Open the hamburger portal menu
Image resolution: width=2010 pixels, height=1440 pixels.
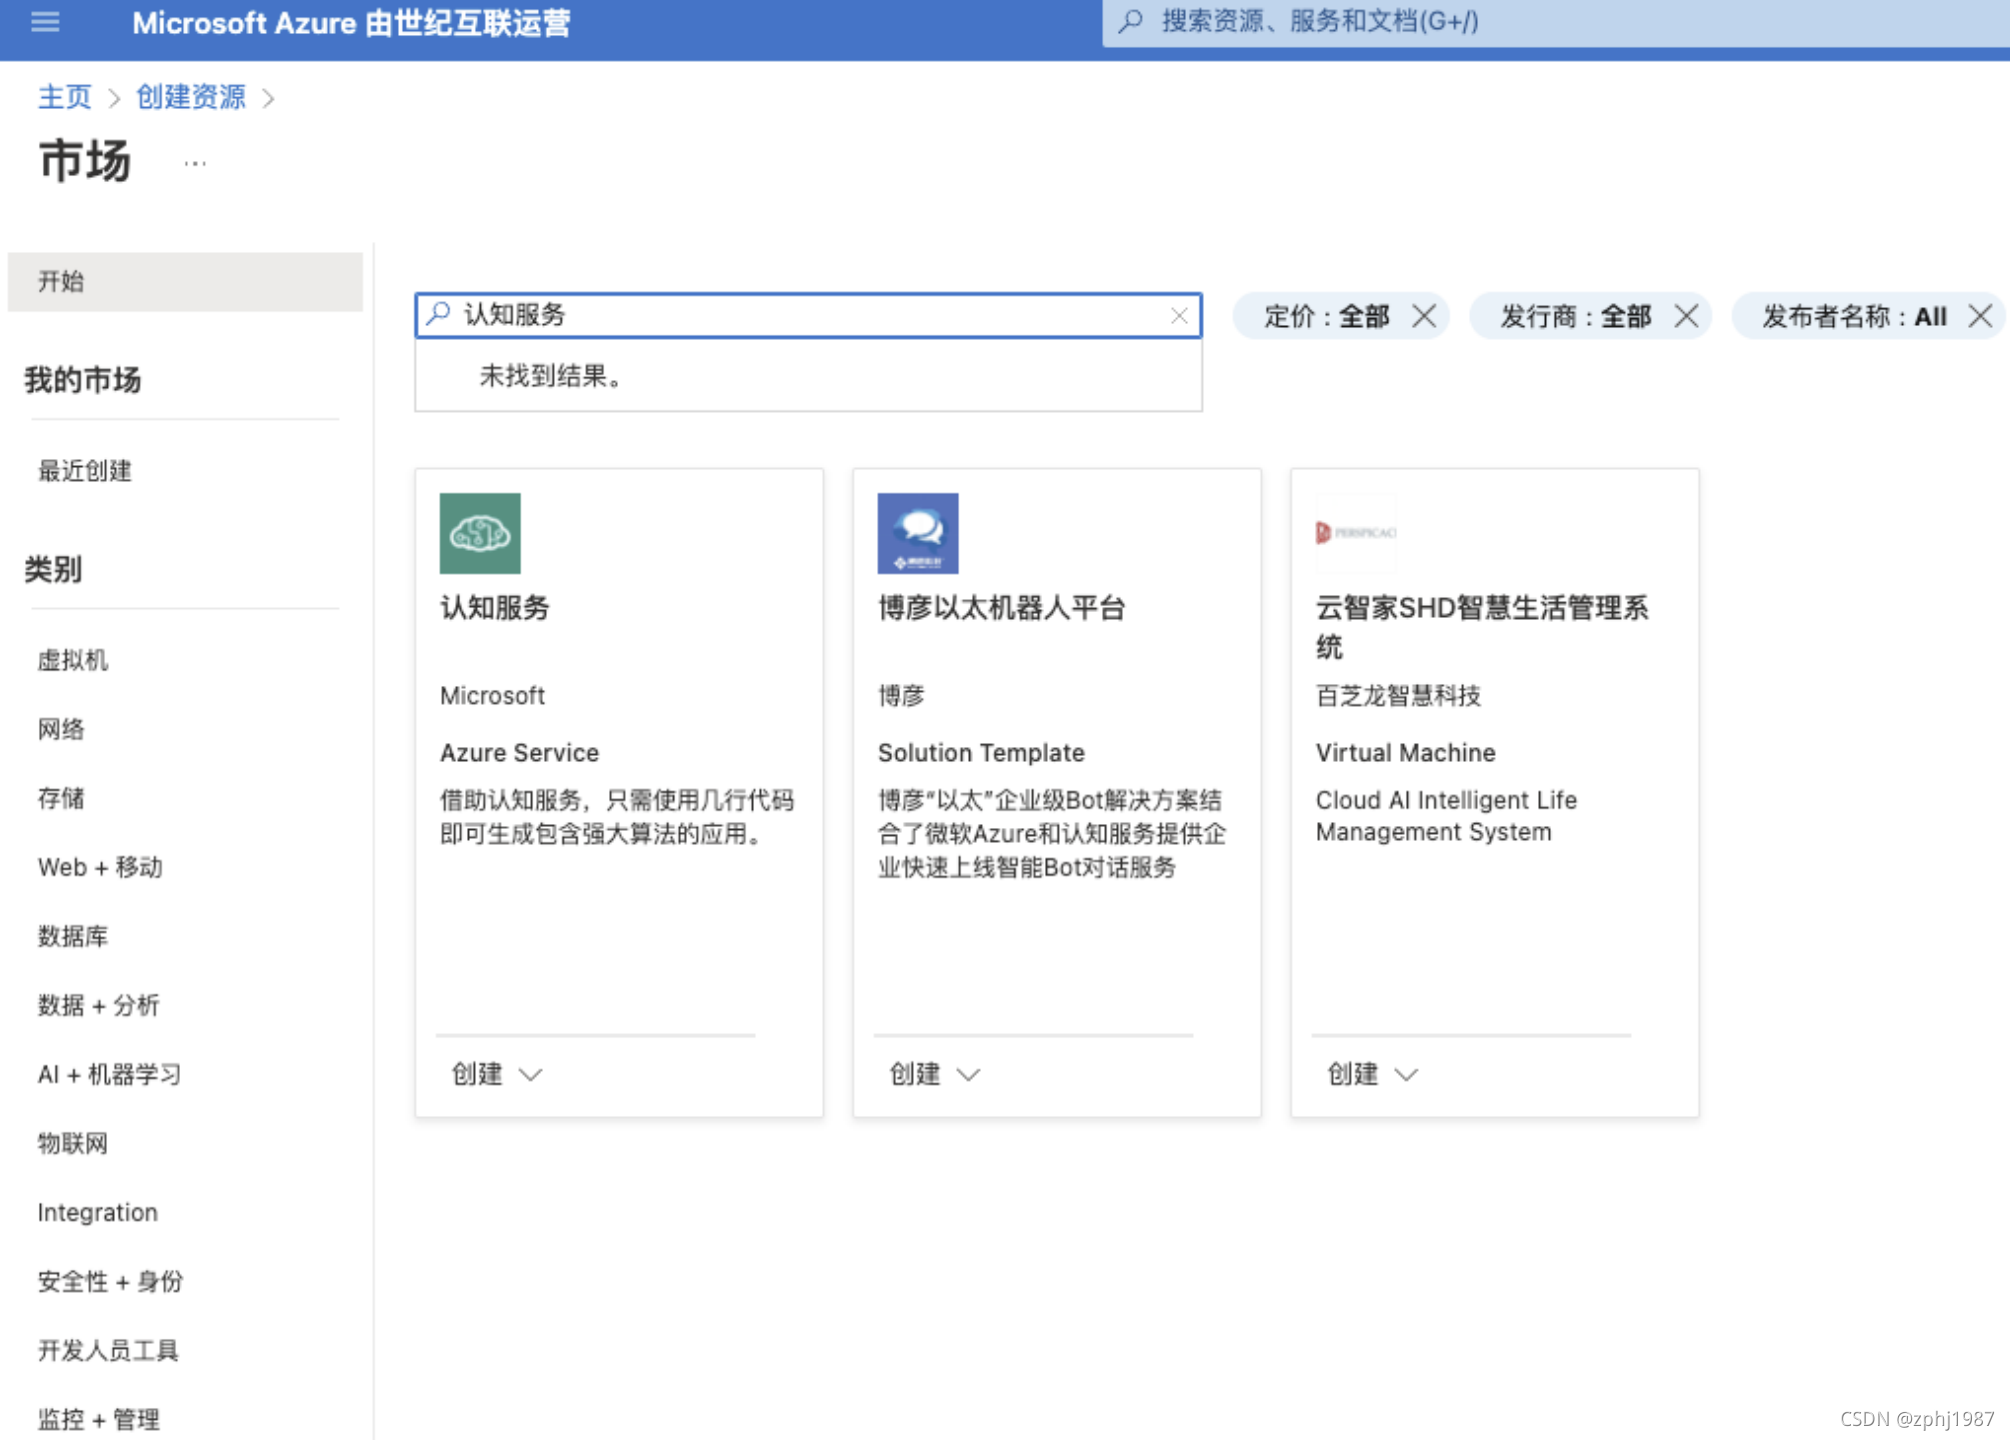tap(45, 22)
